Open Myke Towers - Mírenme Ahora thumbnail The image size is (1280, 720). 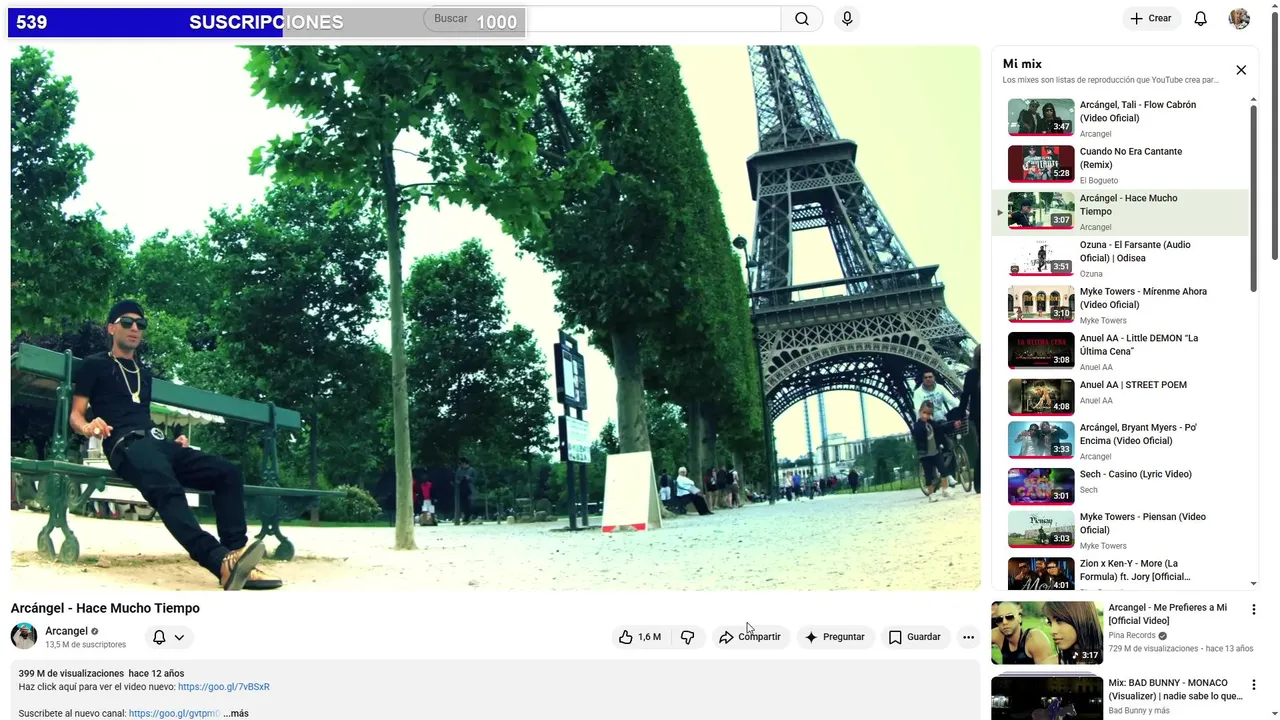(1041, 304)
